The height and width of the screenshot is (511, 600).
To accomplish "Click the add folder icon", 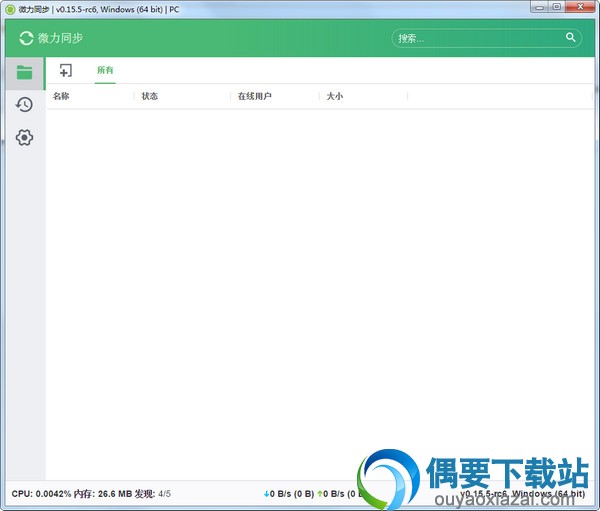I will coord(65,70).
